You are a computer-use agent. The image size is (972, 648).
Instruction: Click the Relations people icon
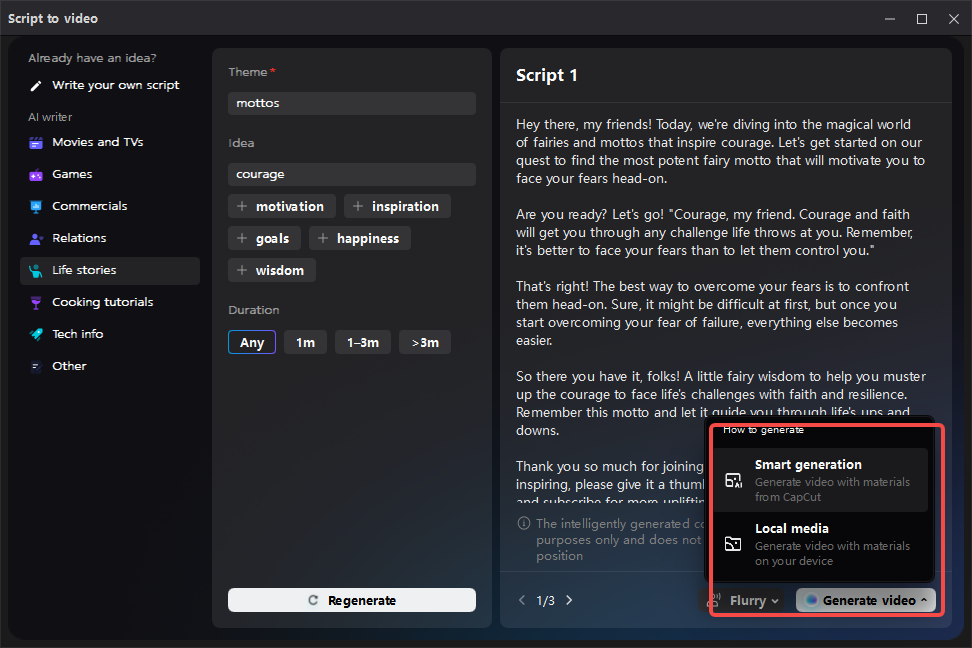click(36, 239)
